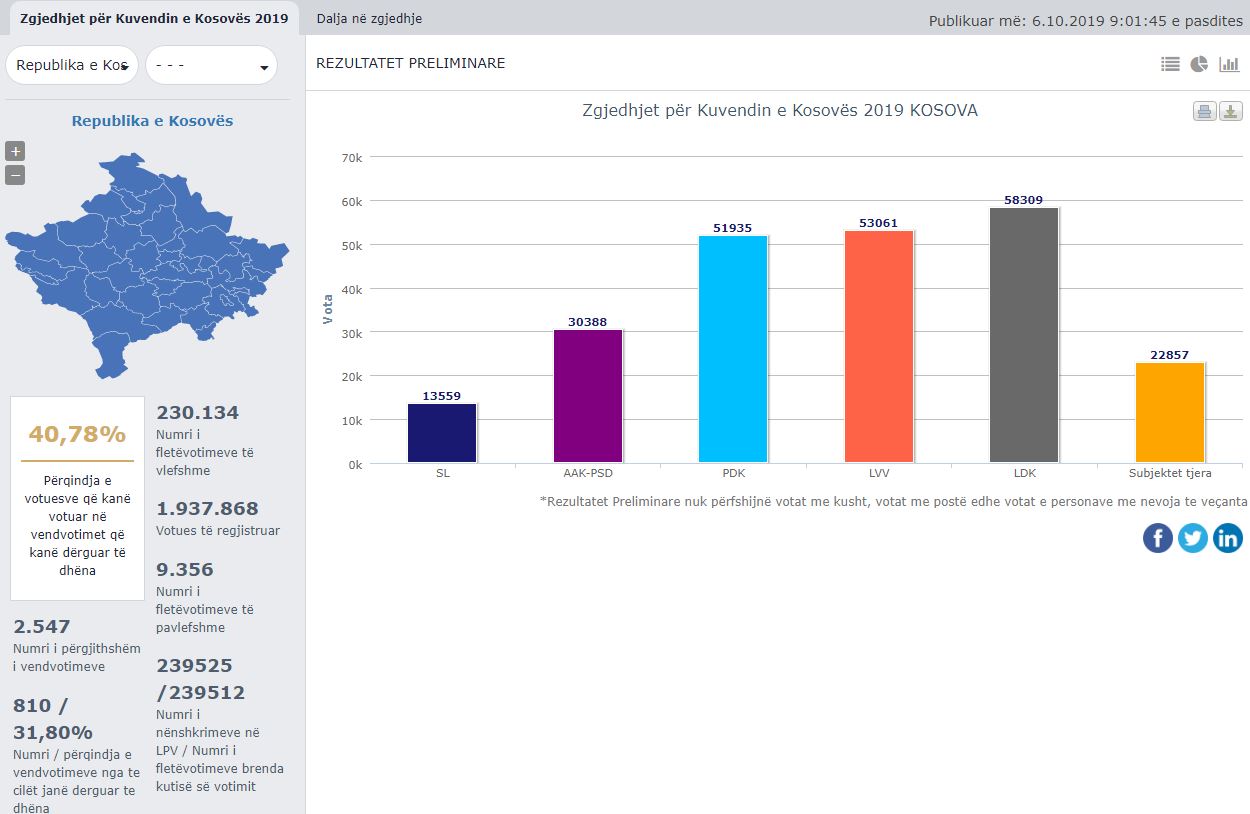Click the LVV red-orange bar
Screen dimensions: 1250x814
[x=878, y=346]
